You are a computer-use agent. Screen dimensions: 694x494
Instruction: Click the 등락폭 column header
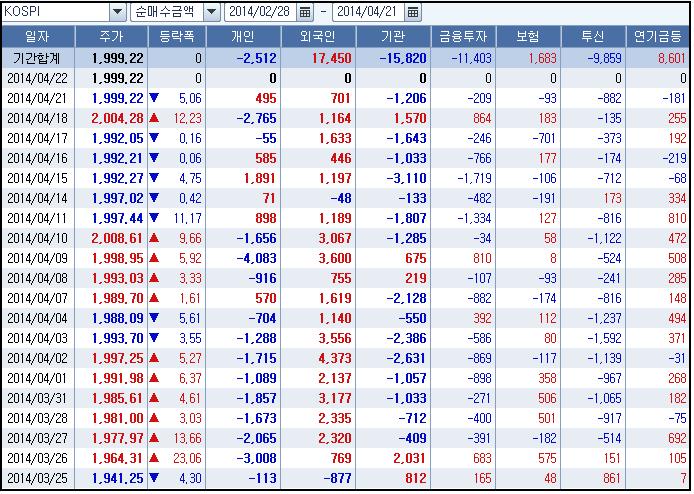(x=177, y=36)
